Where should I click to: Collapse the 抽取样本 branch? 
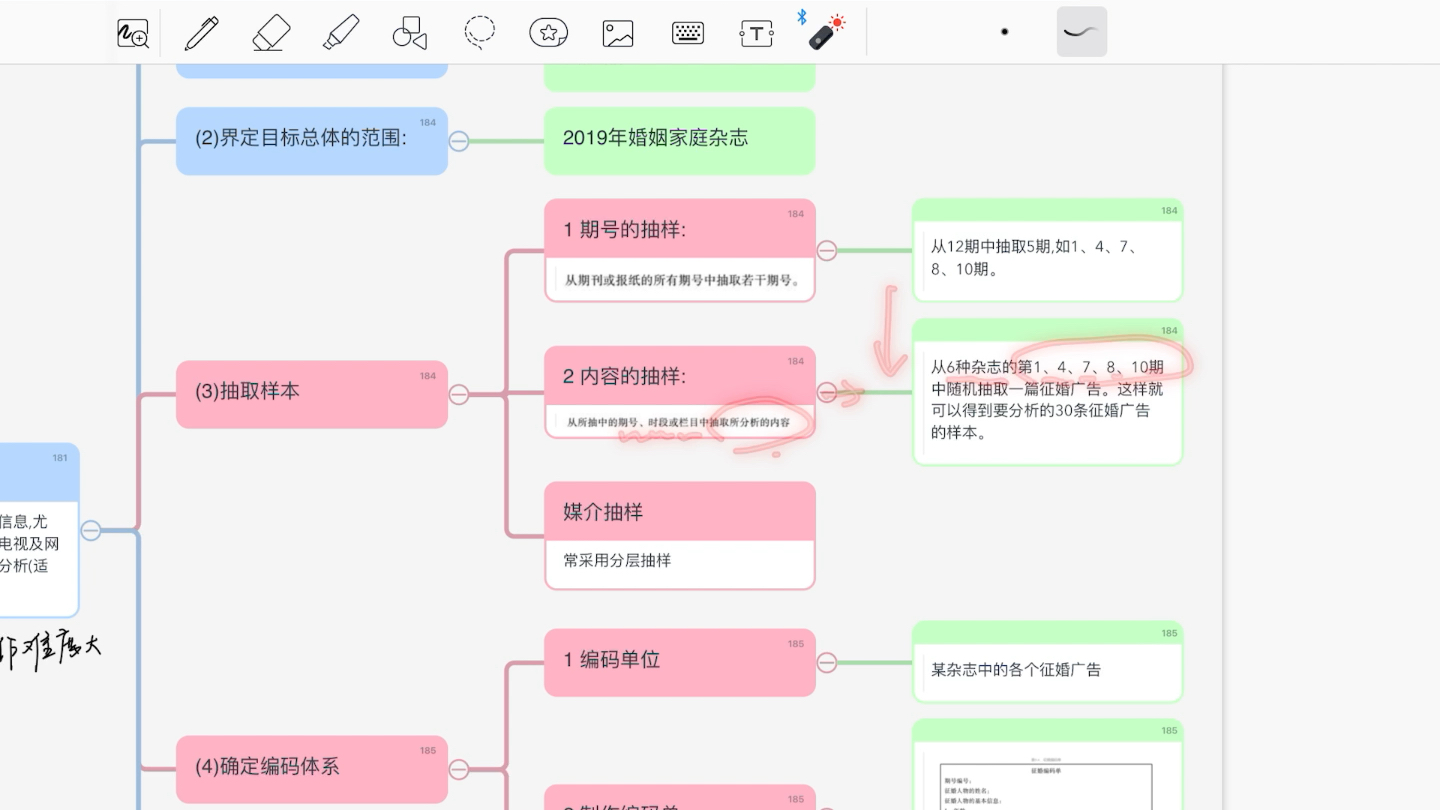click(x=458, y=394)
